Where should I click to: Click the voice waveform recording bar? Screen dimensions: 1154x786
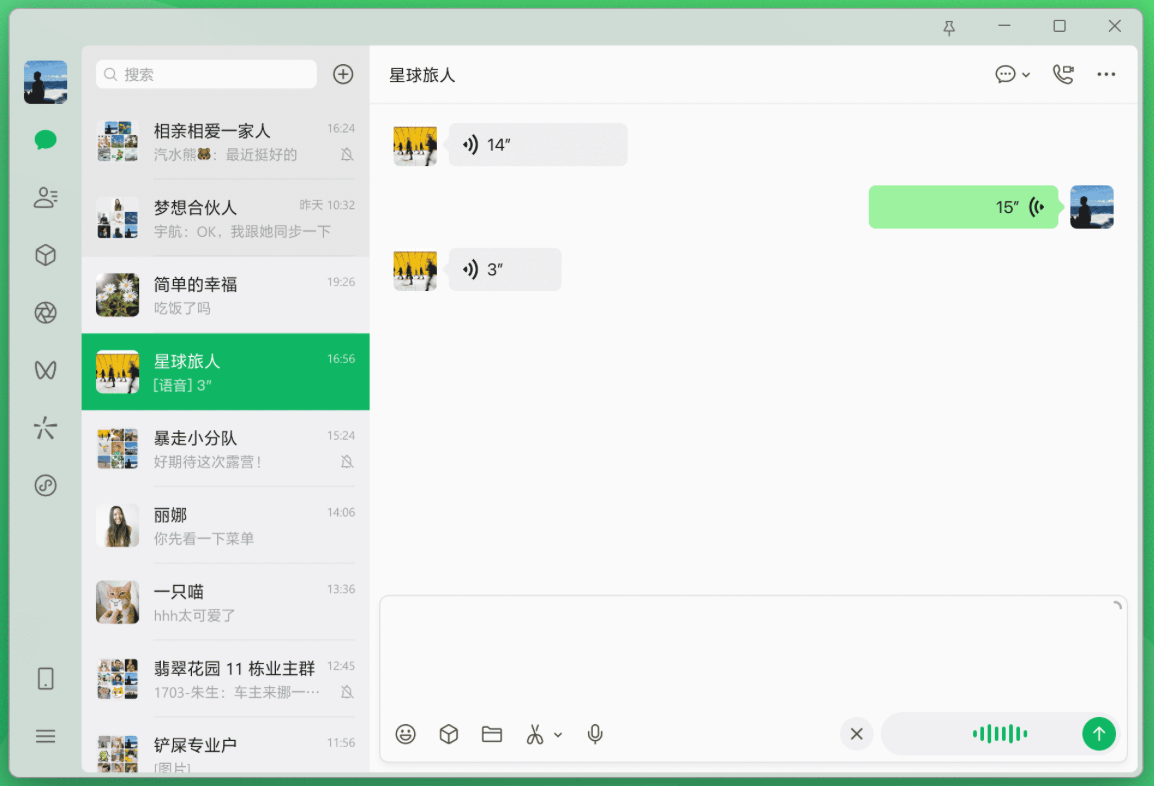coord(999,734)
